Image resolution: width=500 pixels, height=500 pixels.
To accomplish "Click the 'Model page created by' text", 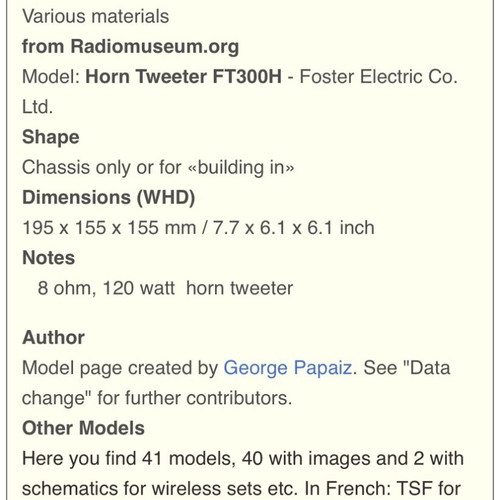I will [x=120, y=368].
